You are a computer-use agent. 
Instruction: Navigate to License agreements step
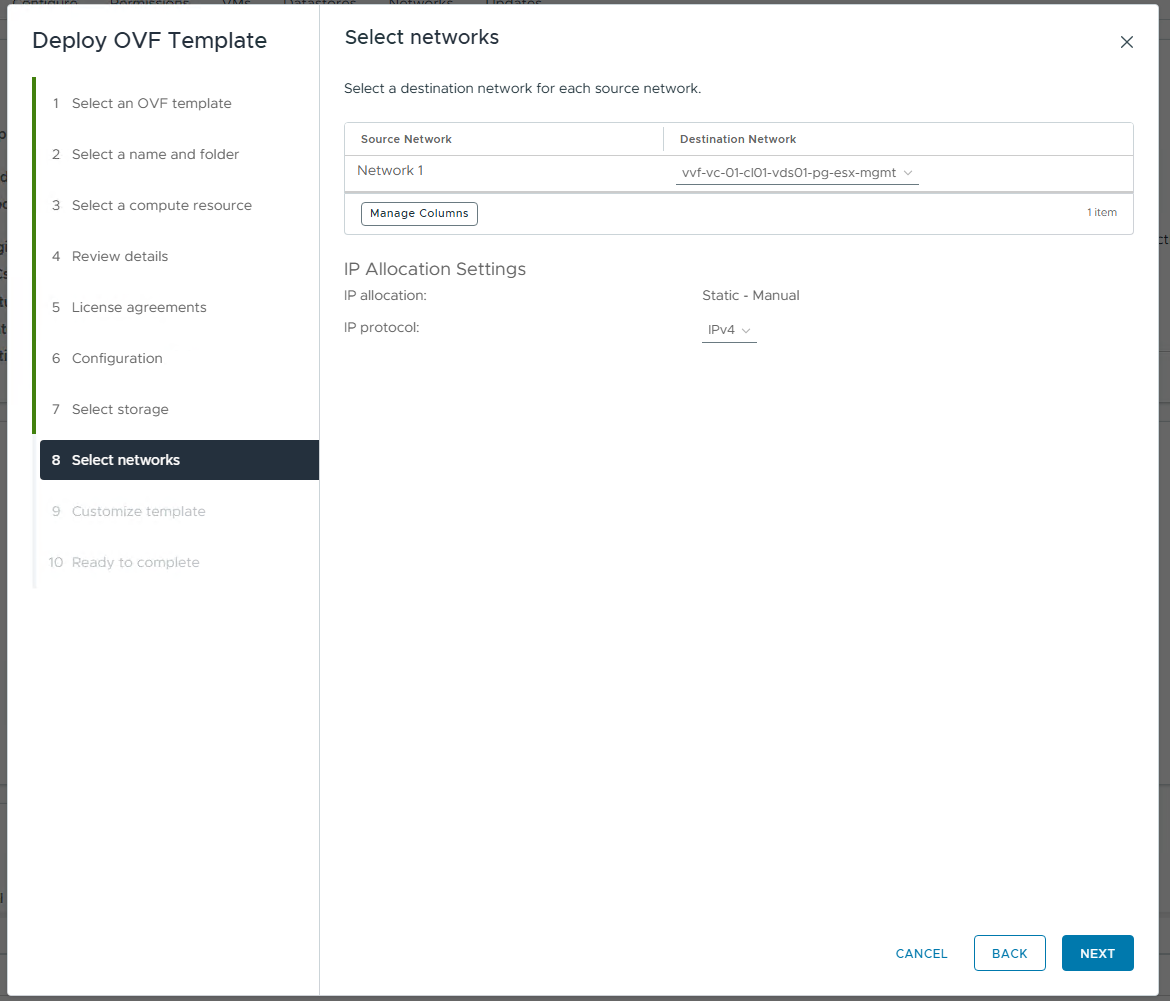(x=139, y=307)
